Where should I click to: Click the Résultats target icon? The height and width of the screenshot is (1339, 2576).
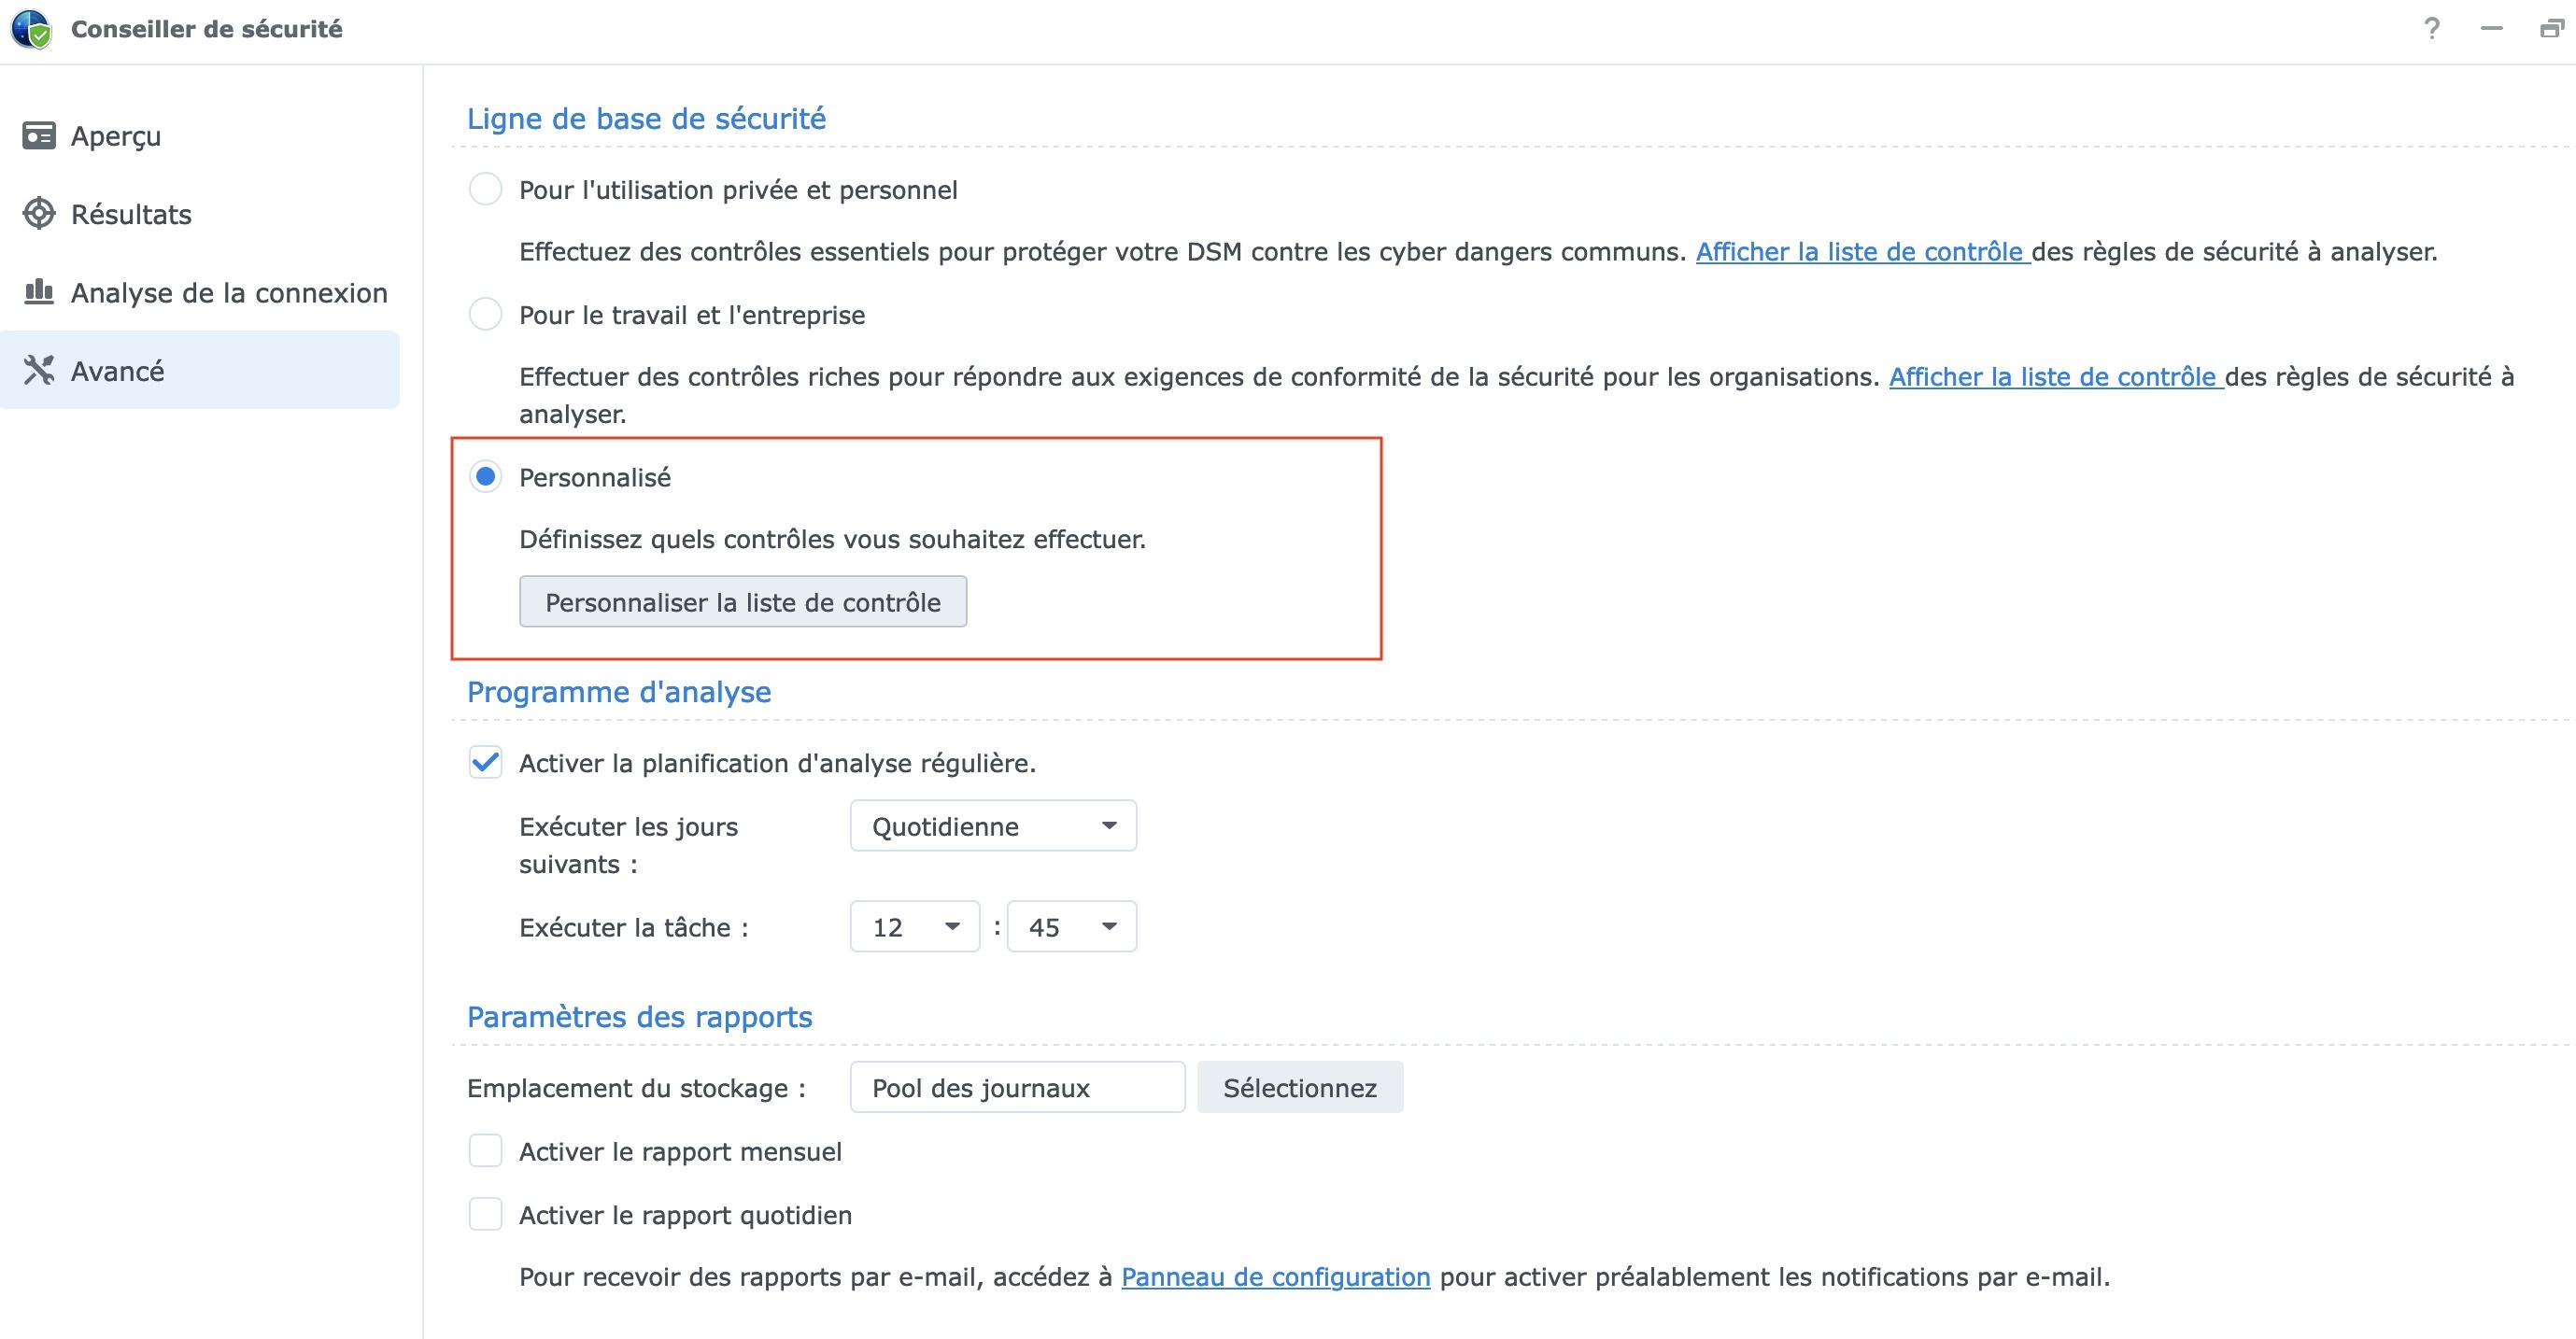click(x=39, y=213)
